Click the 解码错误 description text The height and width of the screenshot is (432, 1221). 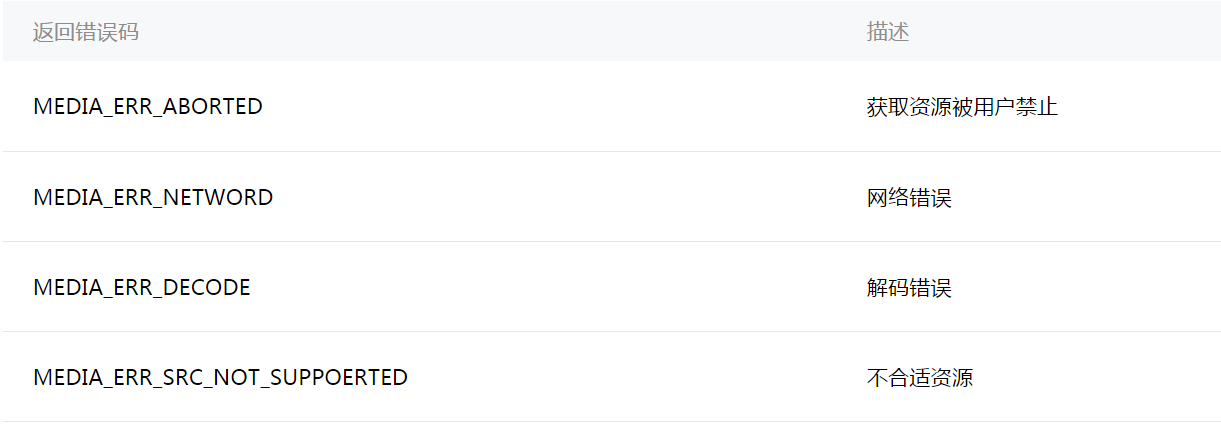908,288
